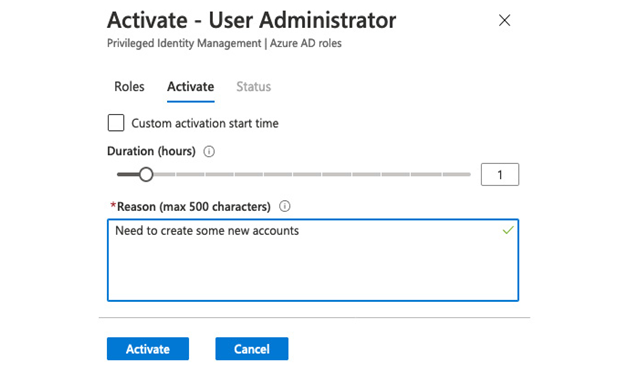
Task: Click the Reason (max 500 characters) label
Action: coord(191,207)
